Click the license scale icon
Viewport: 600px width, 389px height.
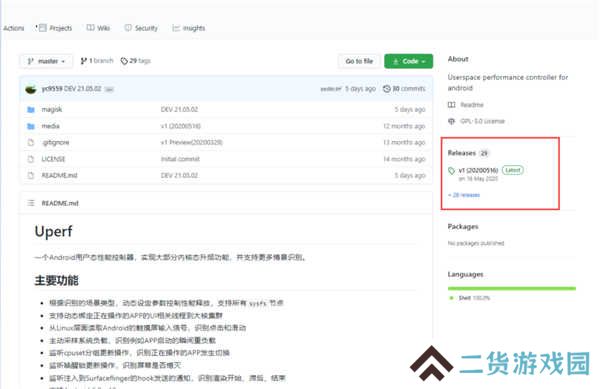452,121
